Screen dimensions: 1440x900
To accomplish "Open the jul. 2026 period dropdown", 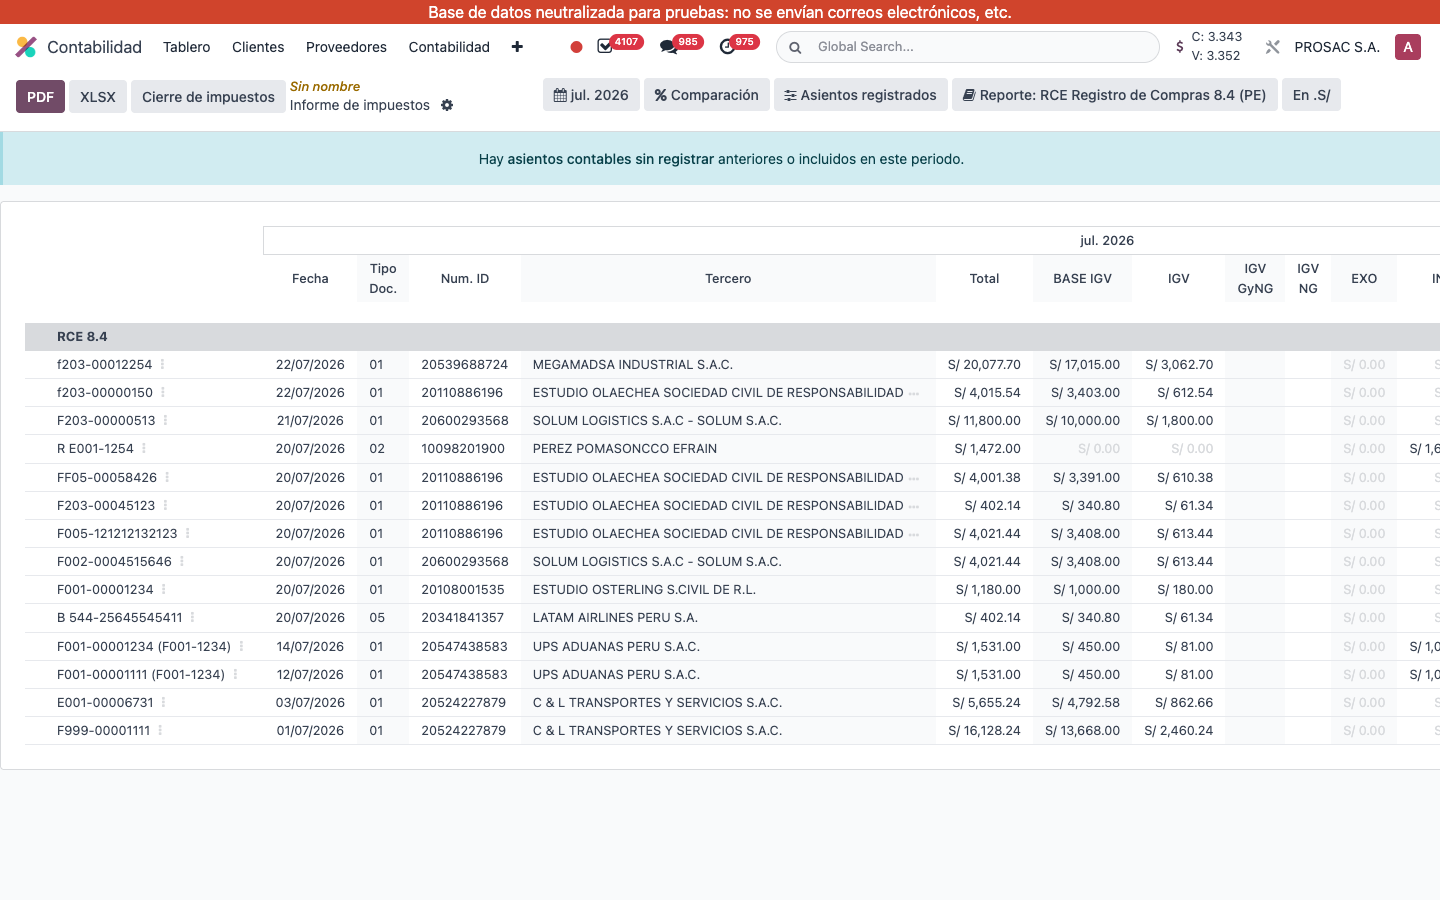I will pos(591,95).
